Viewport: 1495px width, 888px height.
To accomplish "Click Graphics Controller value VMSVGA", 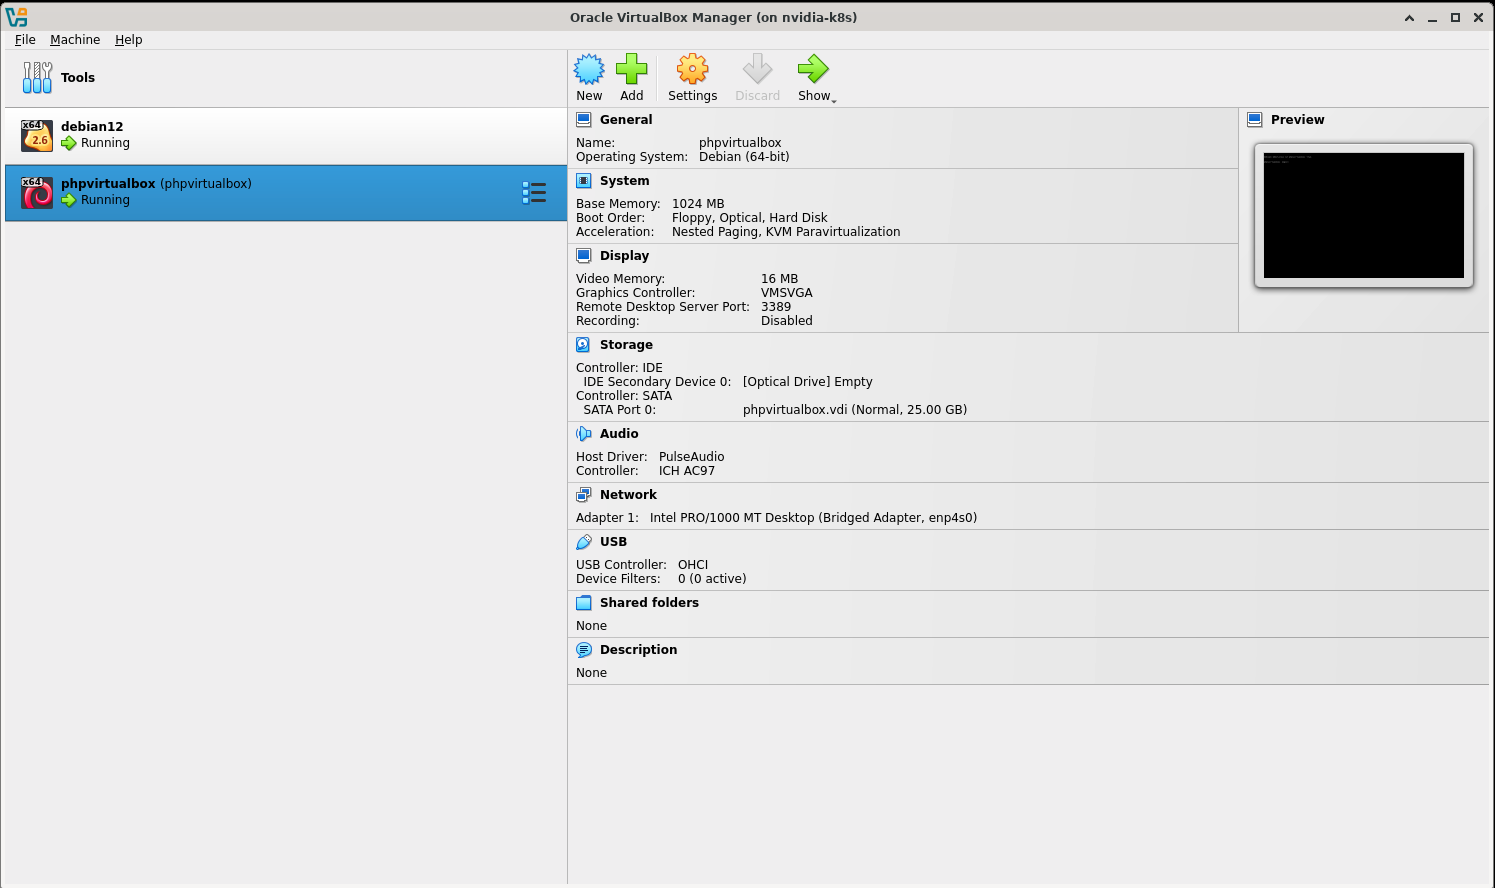I will pyautogui.click(x=787, y=293).
